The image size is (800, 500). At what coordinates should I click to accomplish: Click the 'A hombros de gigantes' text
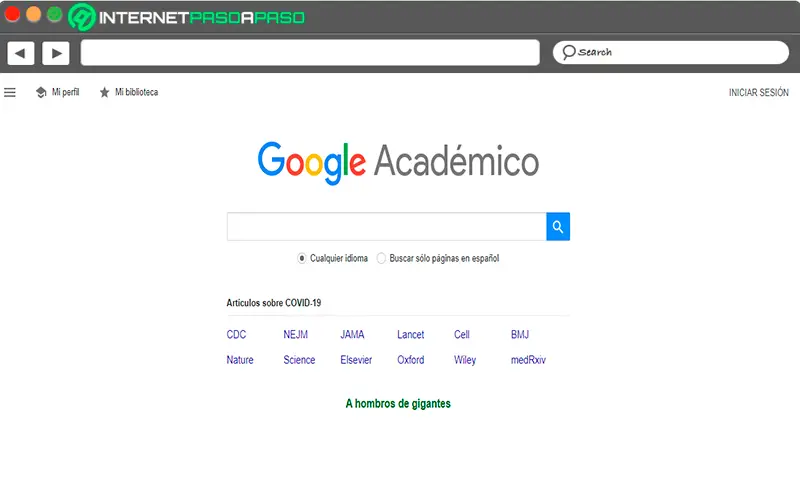point(398,404)
